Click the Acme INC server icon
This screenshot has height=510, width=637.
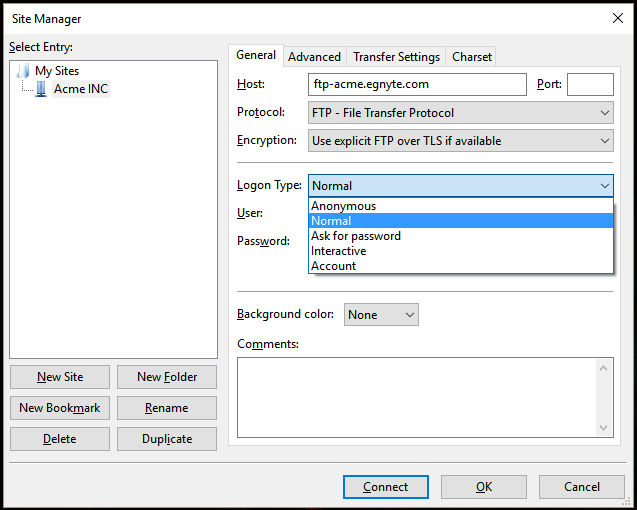41,89
